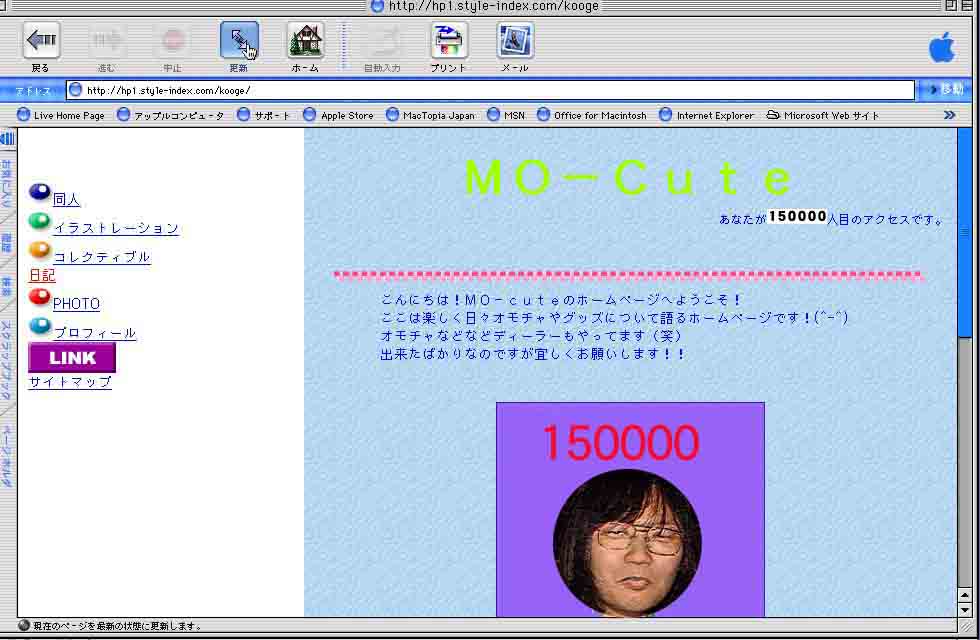
Task: Click the purple LINK banner button
Action: pyautogui.click(x=72, y=357)
